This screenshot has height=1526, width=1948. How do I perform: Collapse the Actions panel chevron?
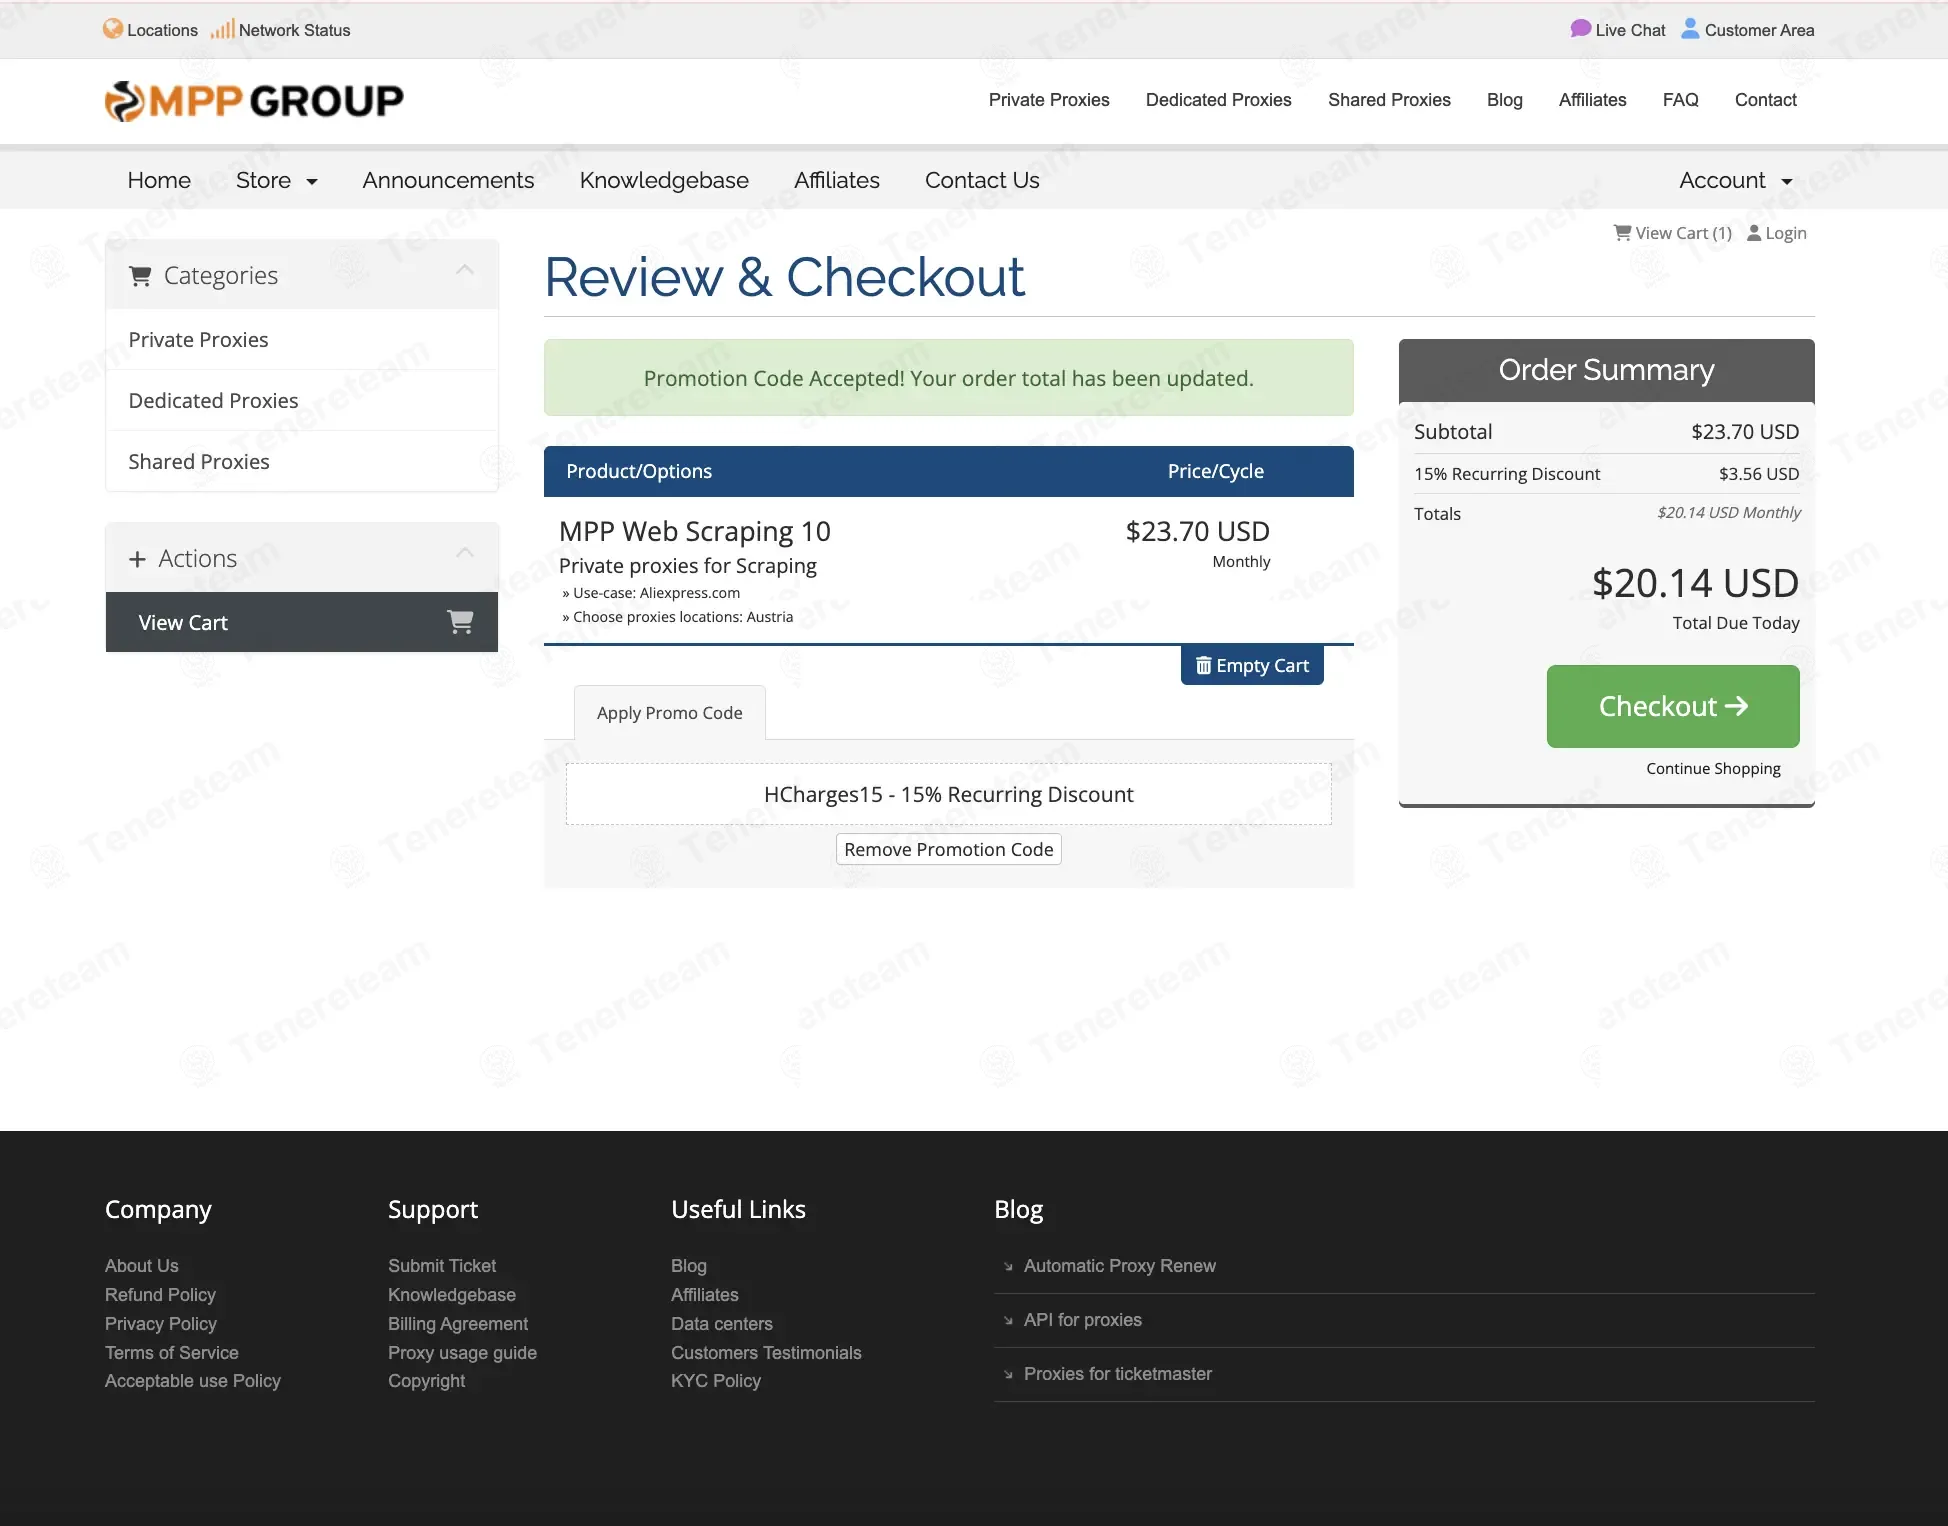[x=465, y=553]
